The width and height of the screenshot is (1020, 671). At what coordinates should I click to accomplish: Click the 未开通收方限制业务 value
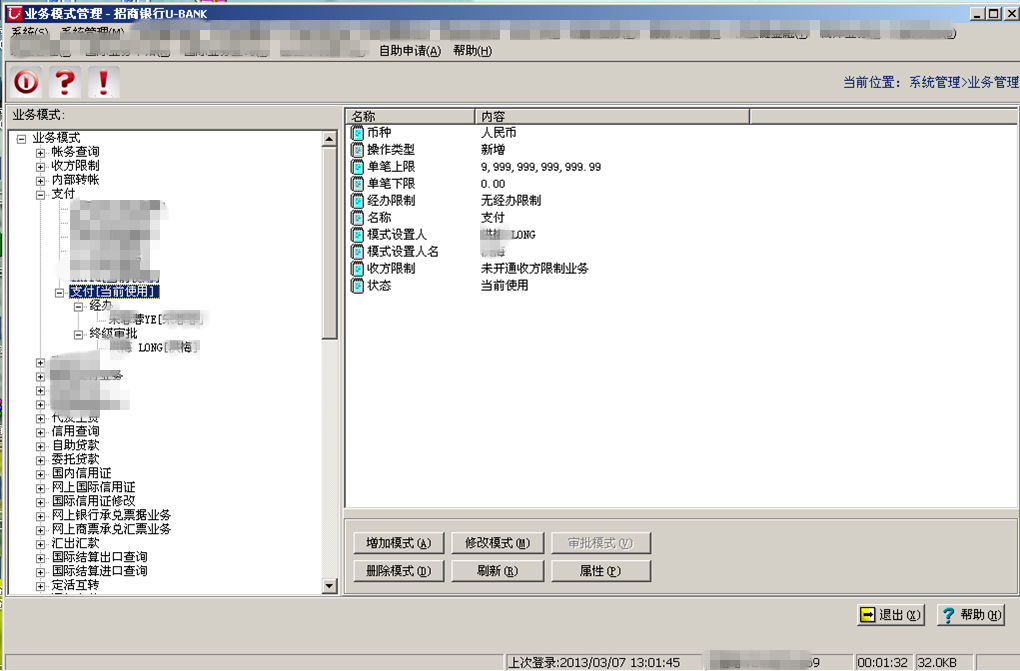pos(534,268)
